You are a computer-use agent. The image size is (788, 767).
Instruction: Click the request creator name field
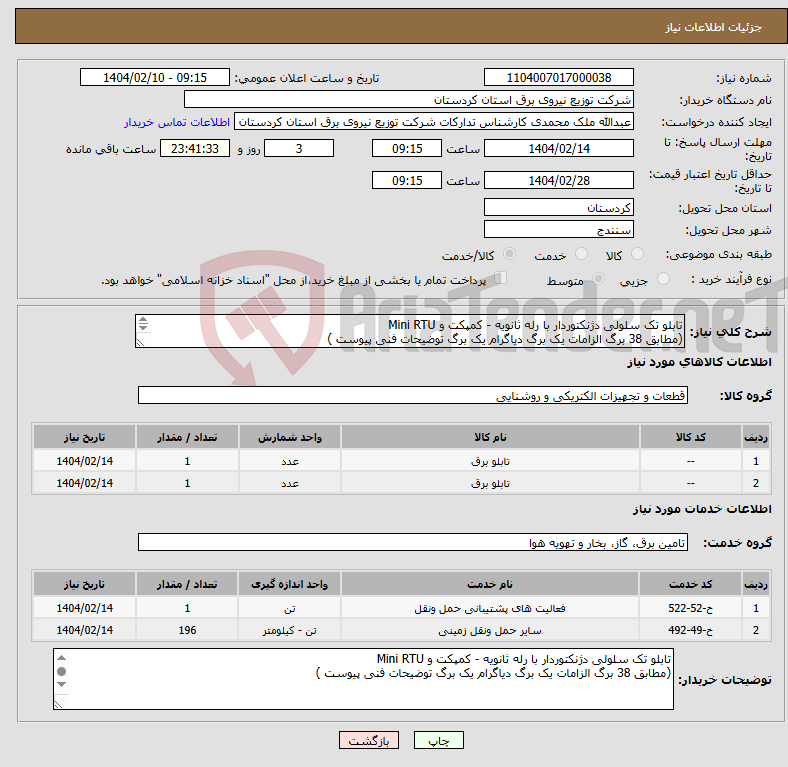coord(434,122)
